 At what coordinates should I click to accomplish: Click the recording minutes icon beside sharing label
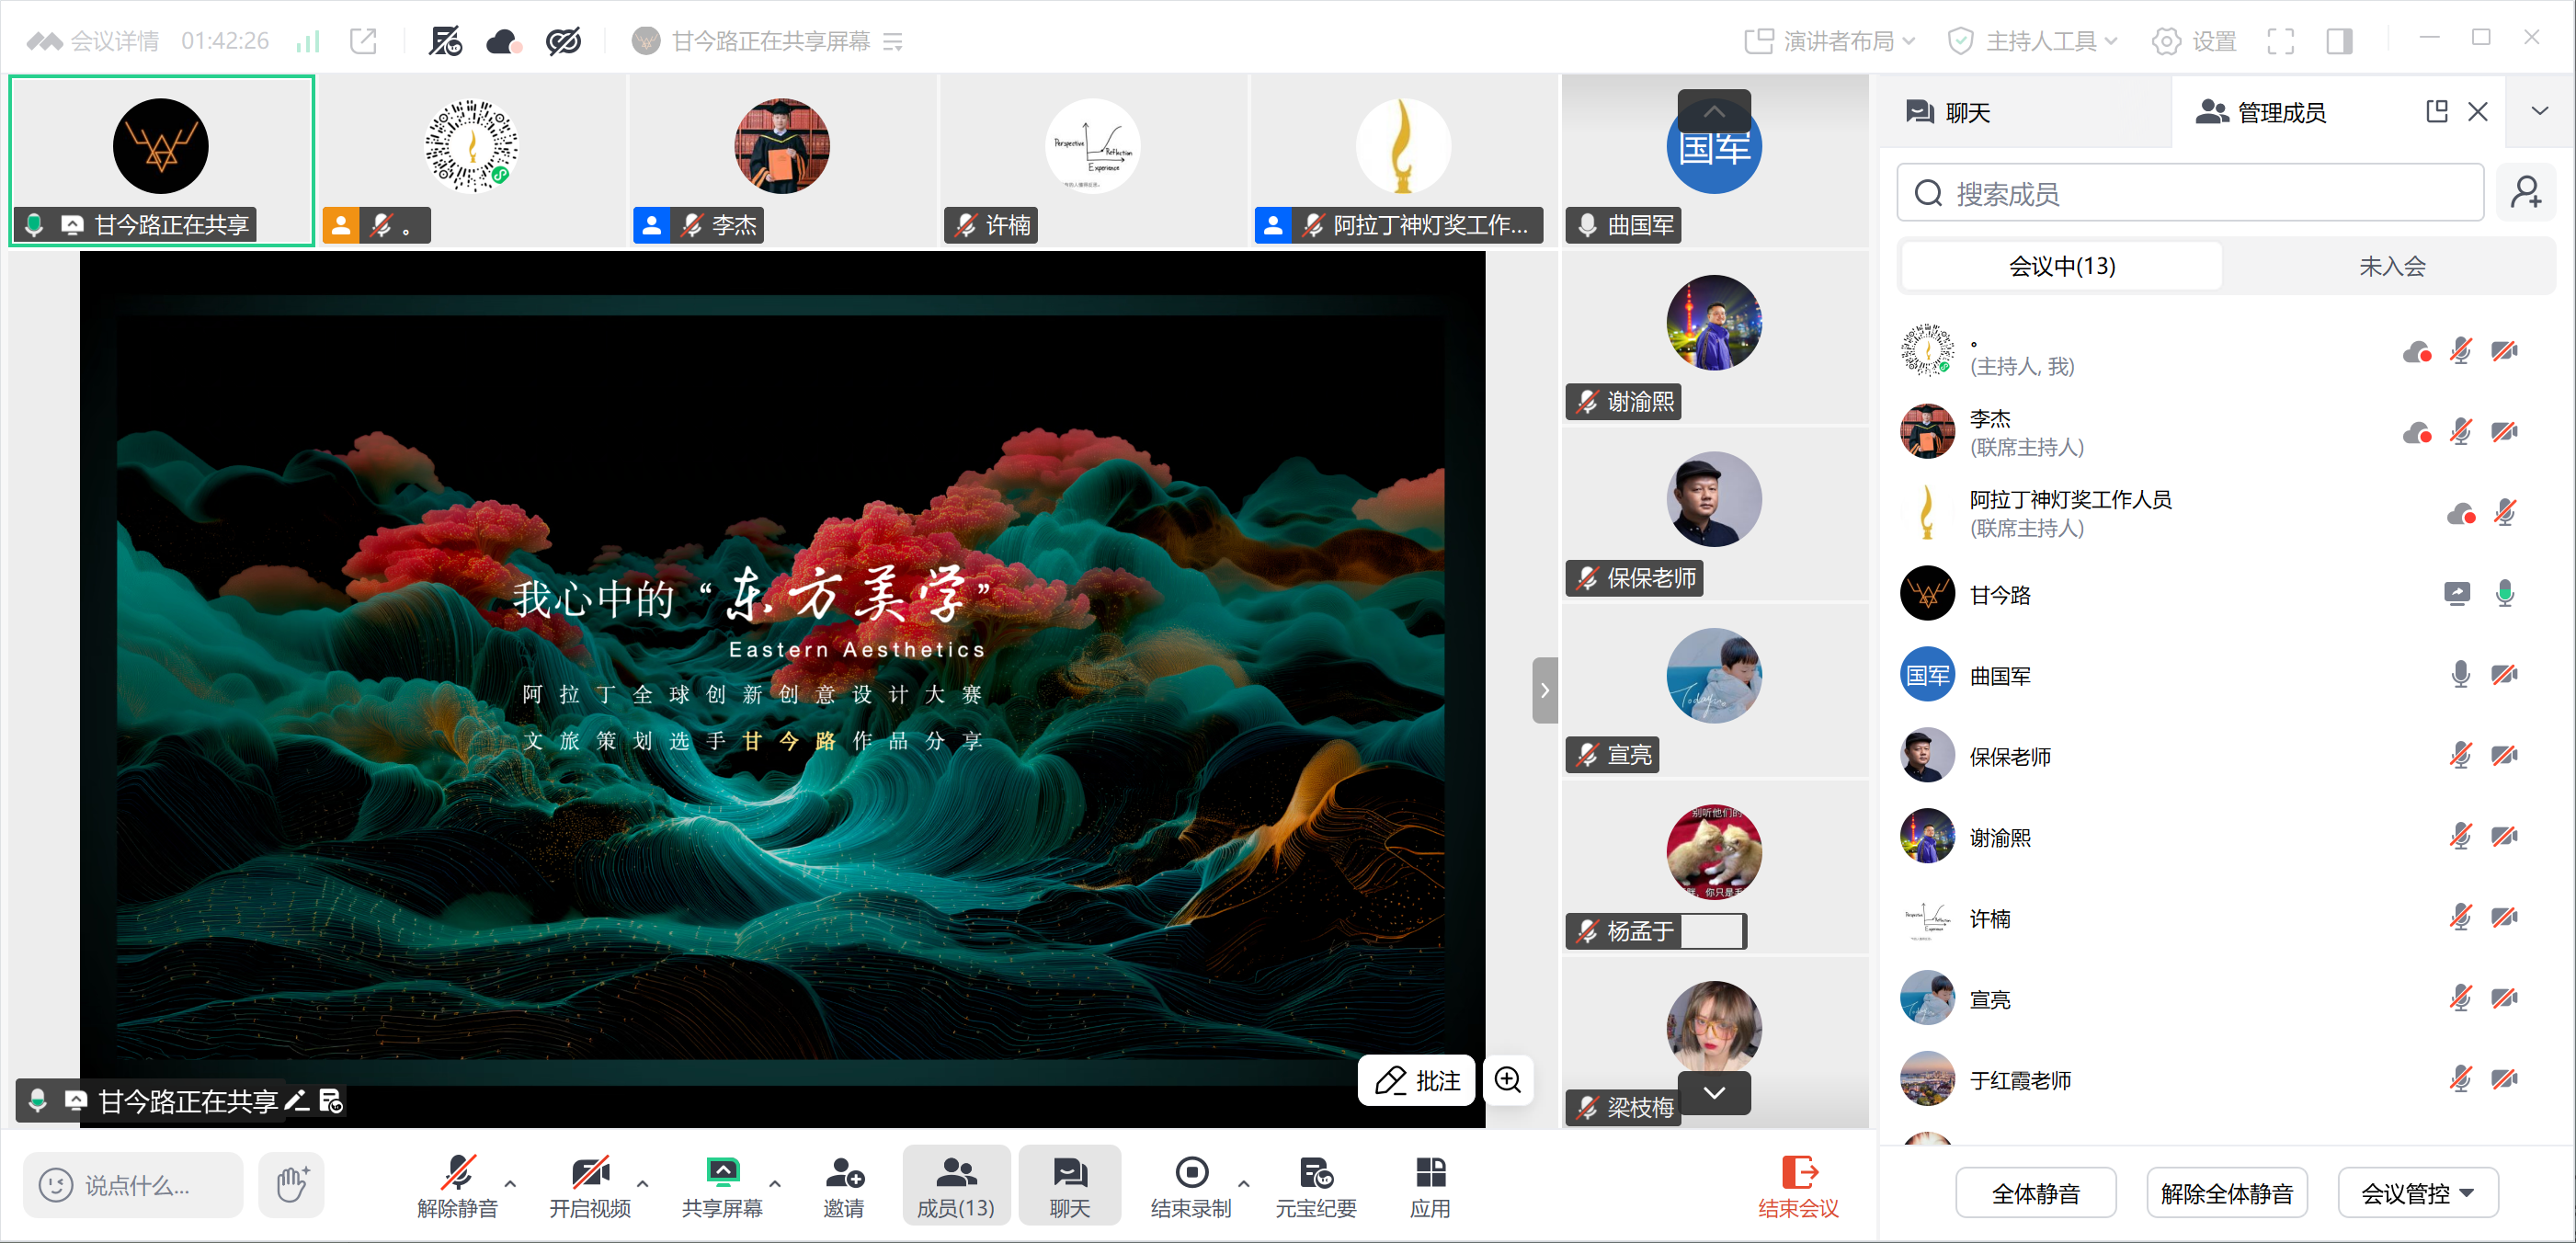point(331,1101)
